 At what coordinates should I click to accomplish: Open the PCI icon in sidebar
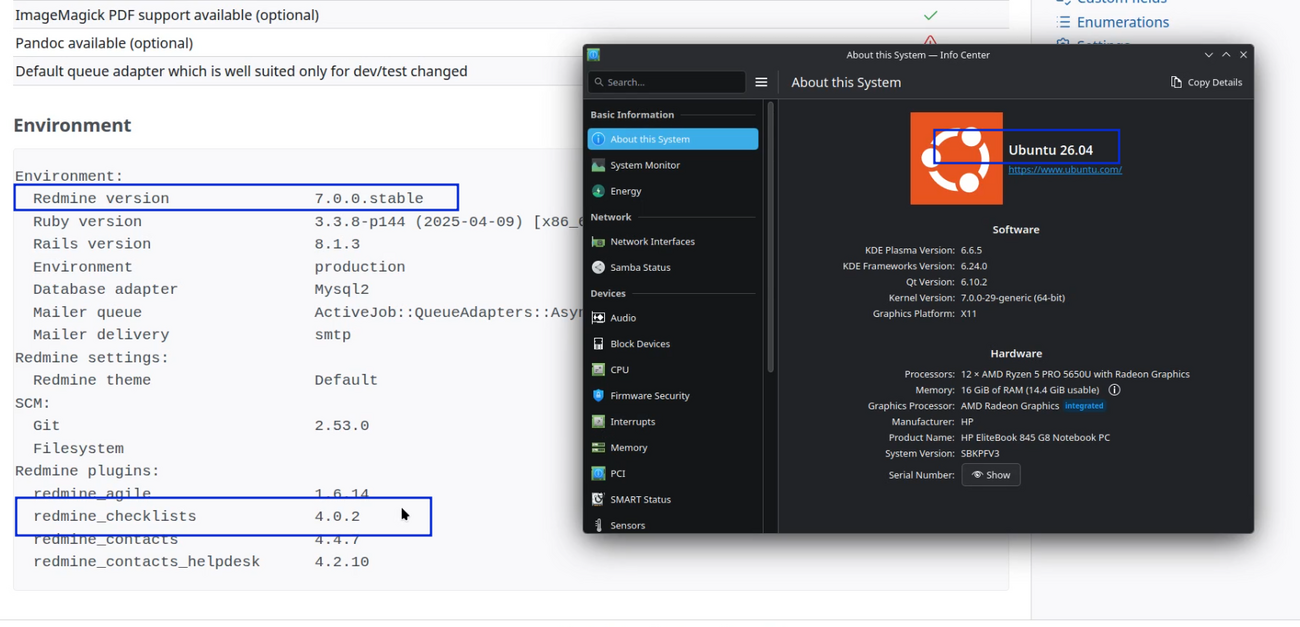coord(598,474)
